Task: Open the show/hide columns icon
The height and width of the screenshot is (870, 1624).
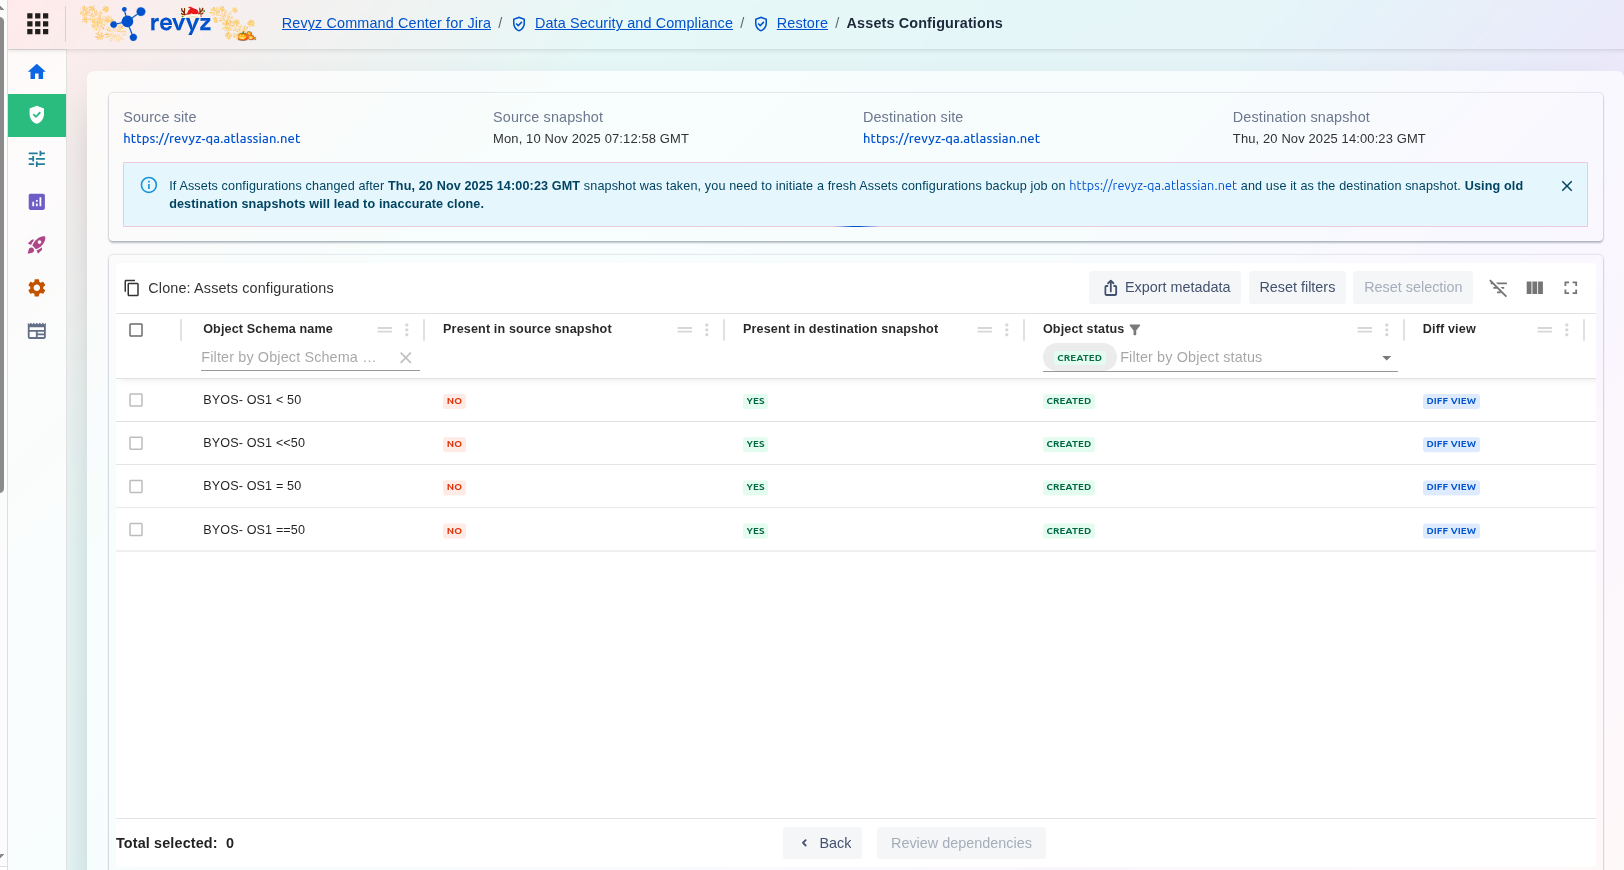Action: click(x=1535, y=288)
